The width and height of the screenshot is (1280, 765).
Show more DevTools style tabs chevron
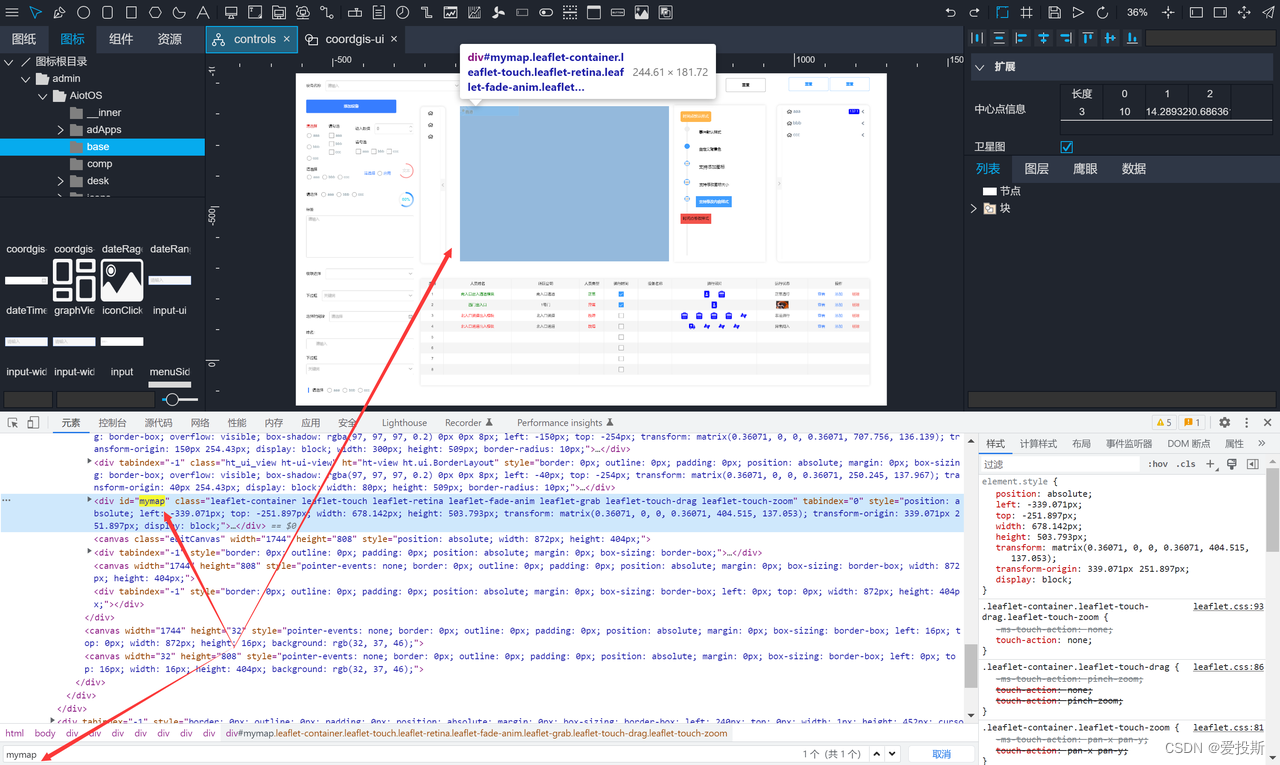pos(1261,443)
